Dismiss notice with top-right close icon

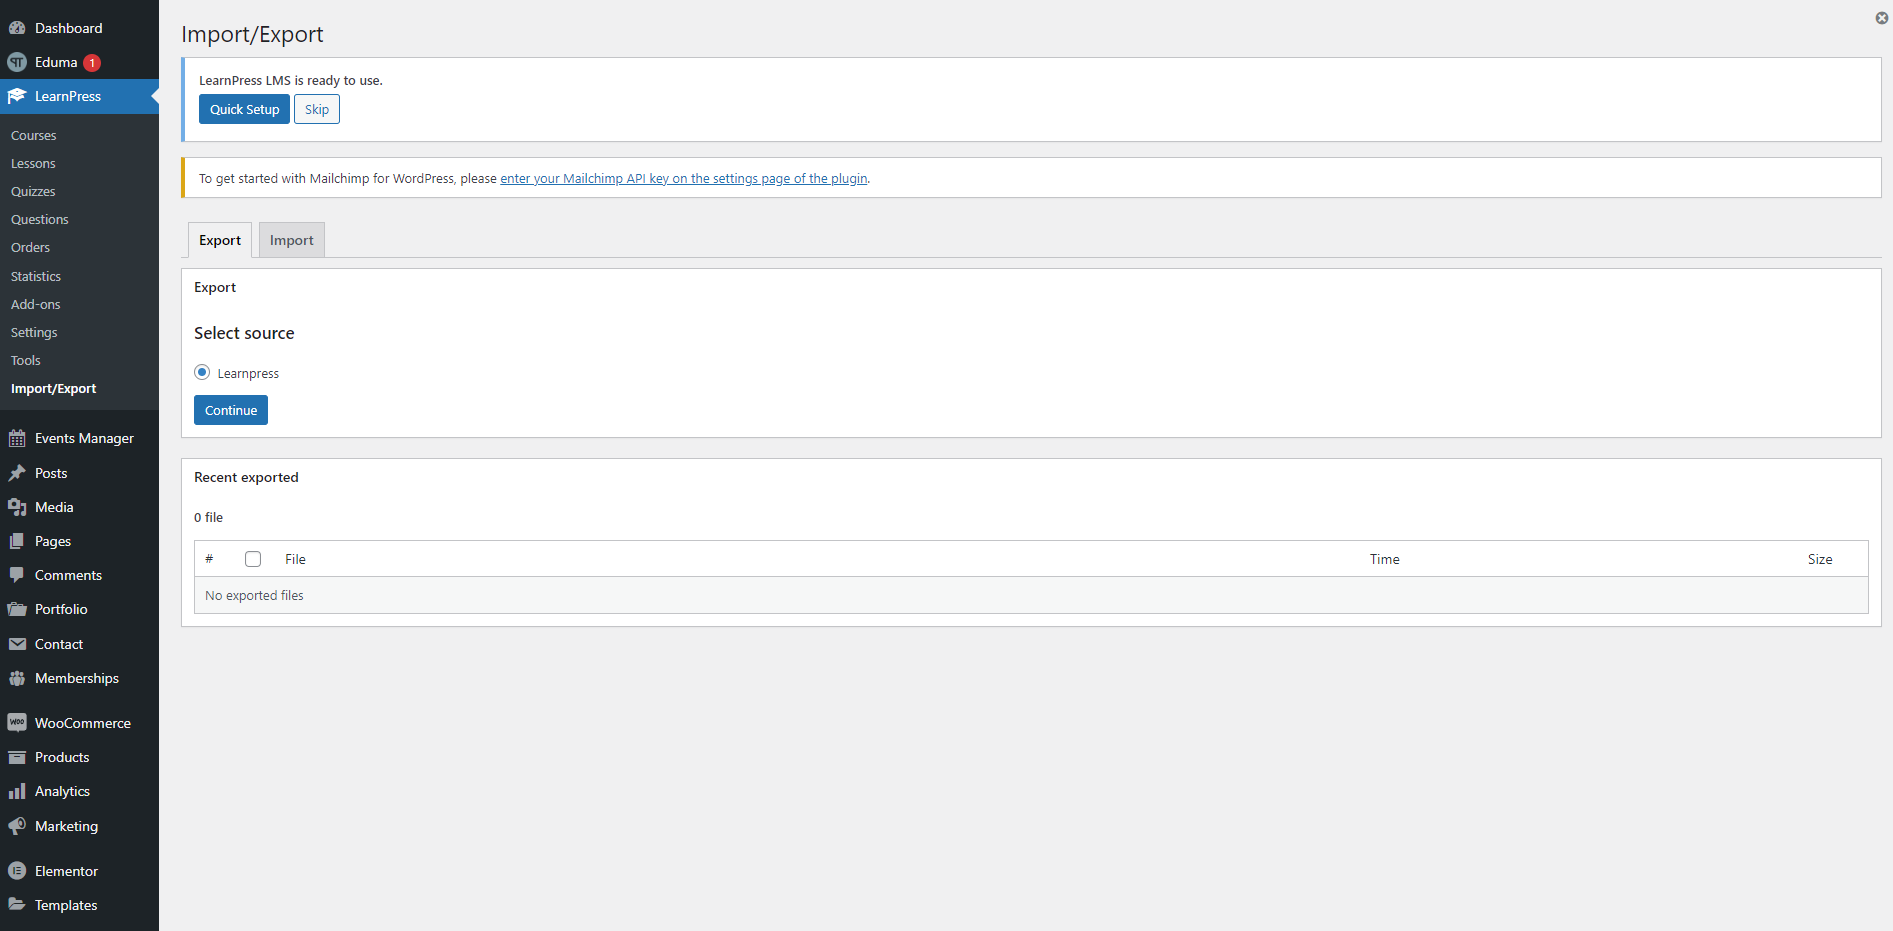click(1881, 18)
